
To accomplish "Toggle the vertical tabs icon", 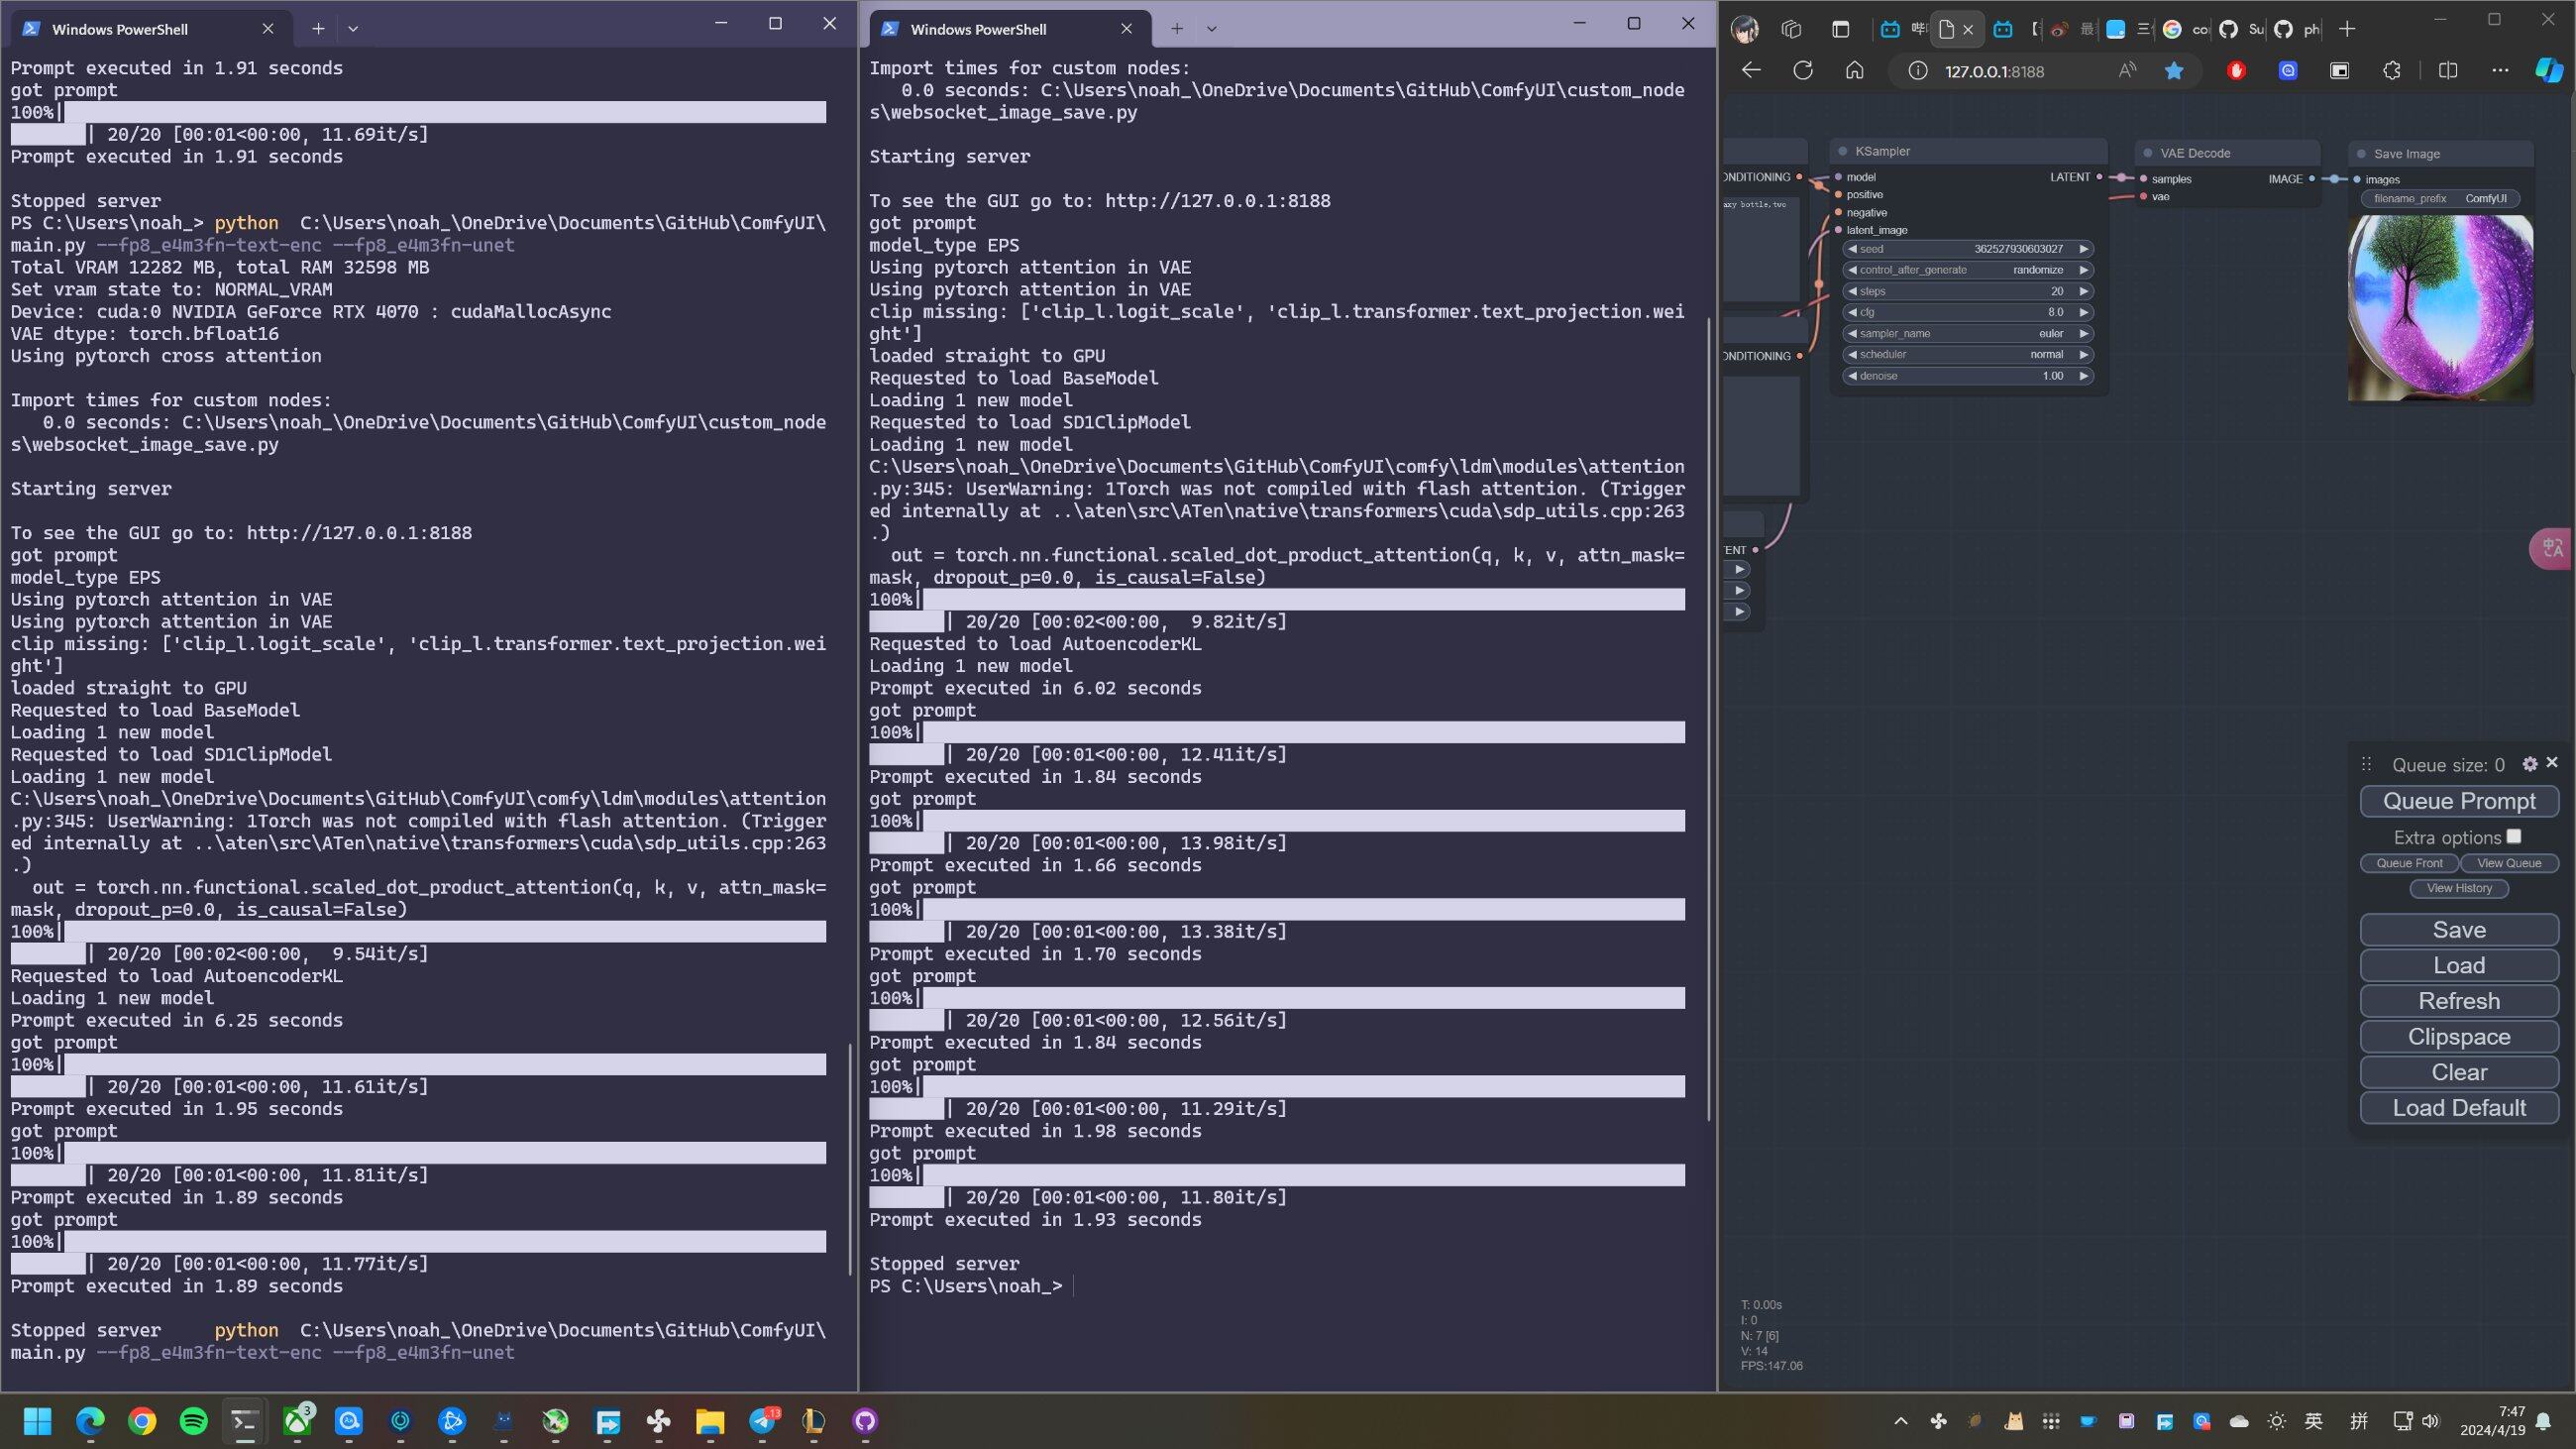I will click(x=1840, y=29).
